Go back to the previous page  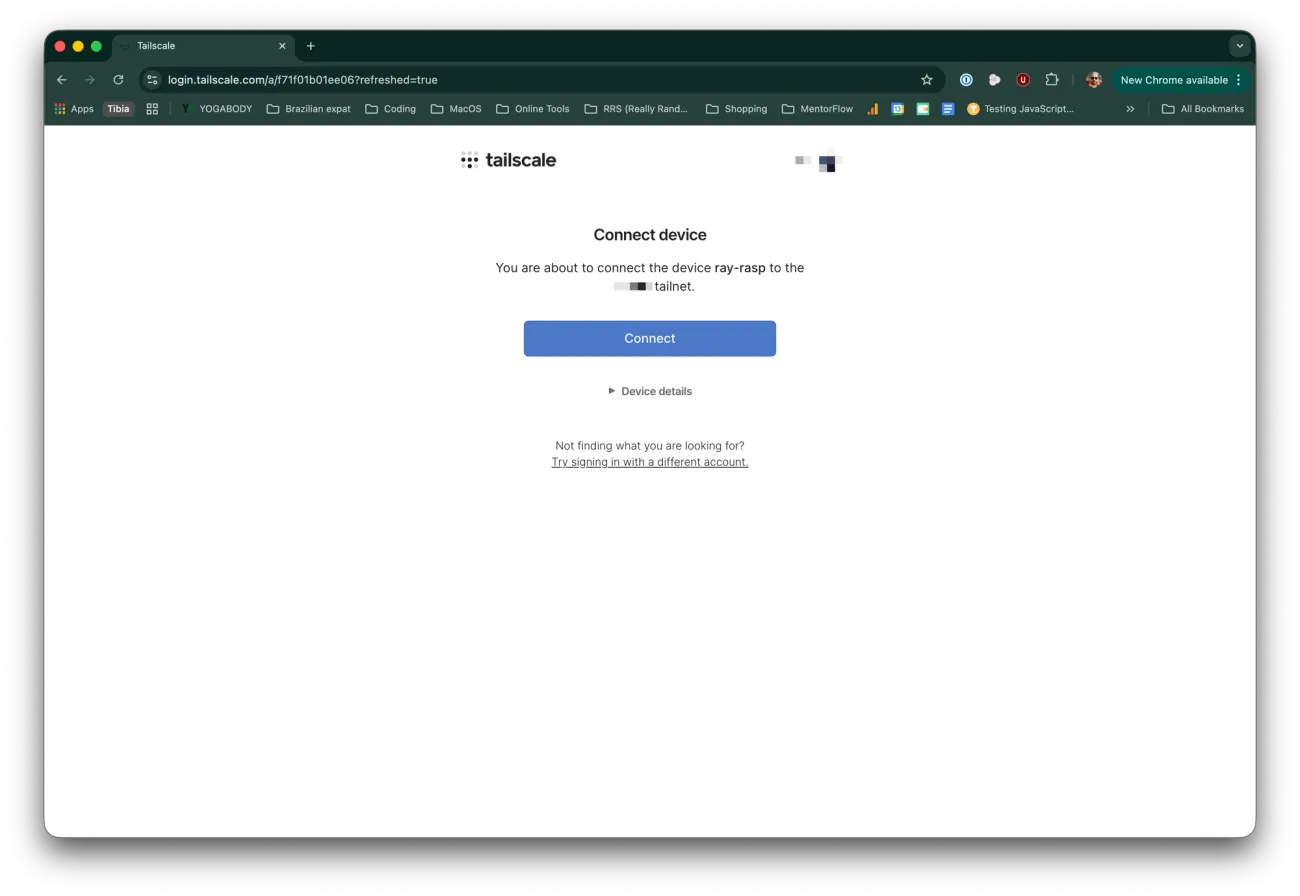(62, 80)
